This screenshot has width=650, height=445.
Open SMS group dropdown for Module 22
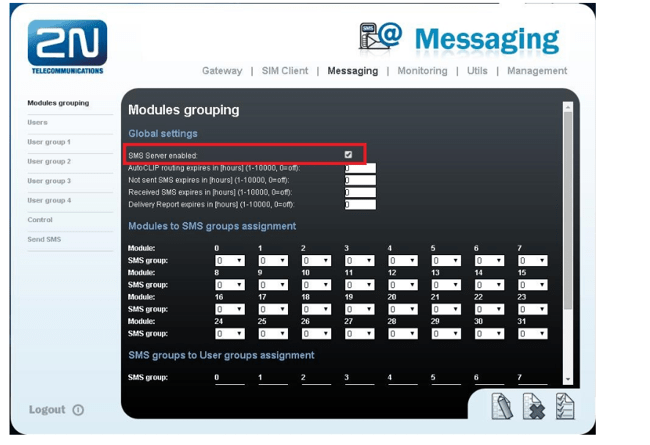490,309
